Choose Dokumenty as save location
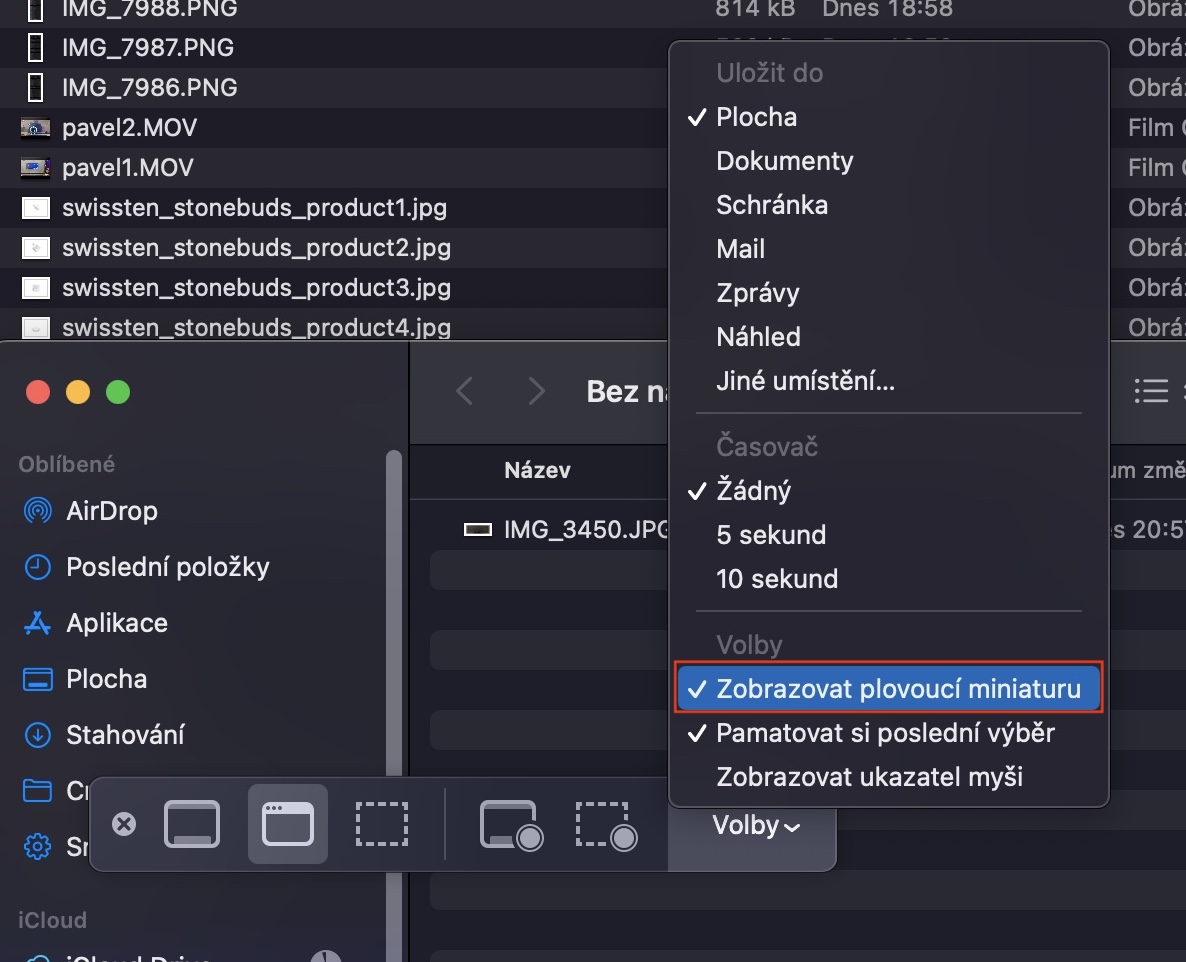 point(785,161)
